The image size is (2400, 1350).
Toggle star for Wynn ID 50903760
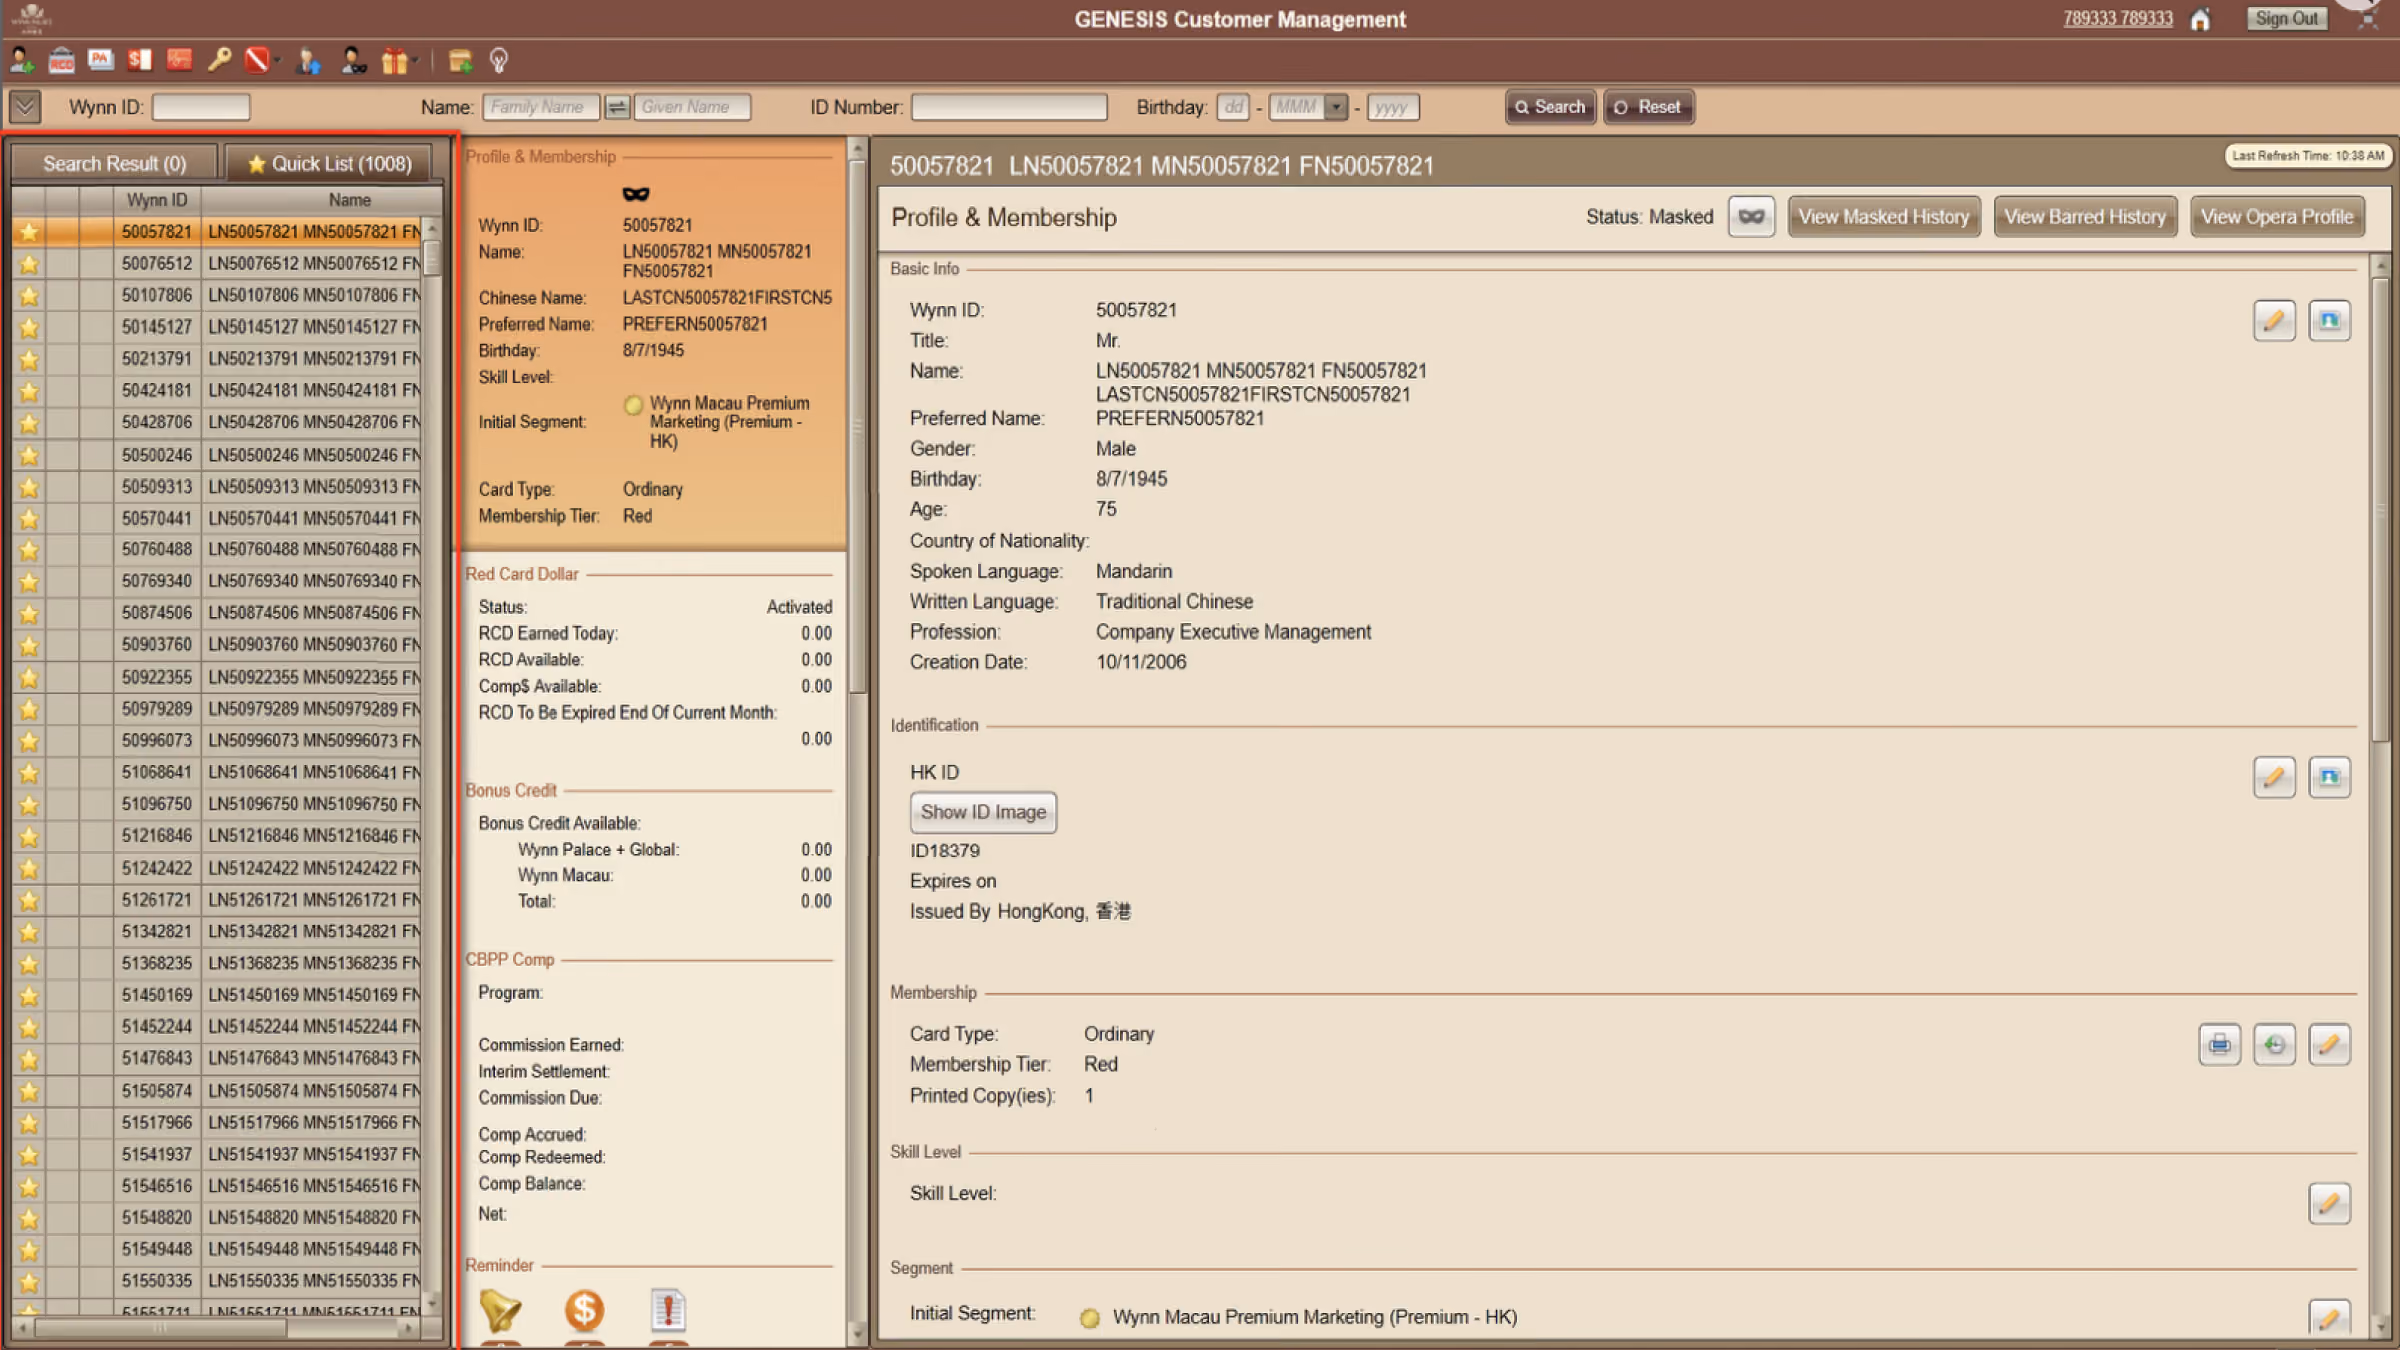click(x=29, y=645)
